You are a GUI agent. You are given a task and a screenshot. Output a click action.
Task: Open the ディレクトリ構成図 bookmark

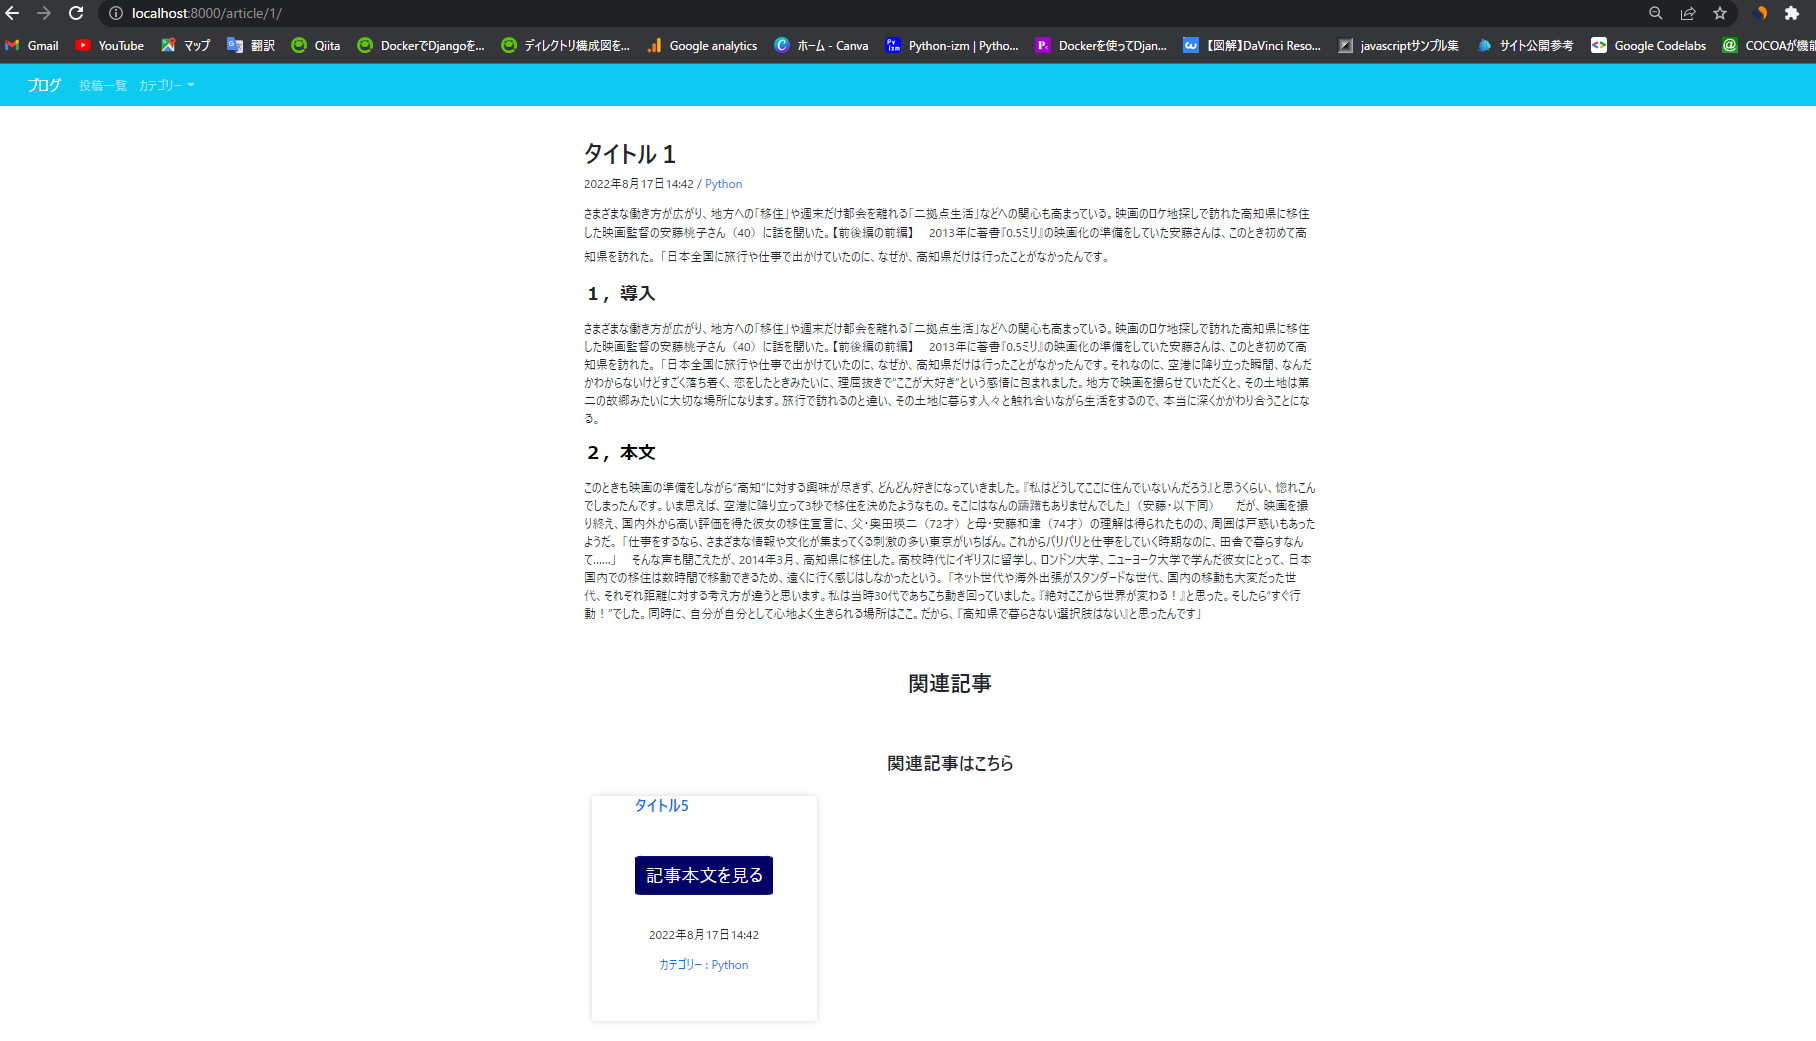pos(566,45)
